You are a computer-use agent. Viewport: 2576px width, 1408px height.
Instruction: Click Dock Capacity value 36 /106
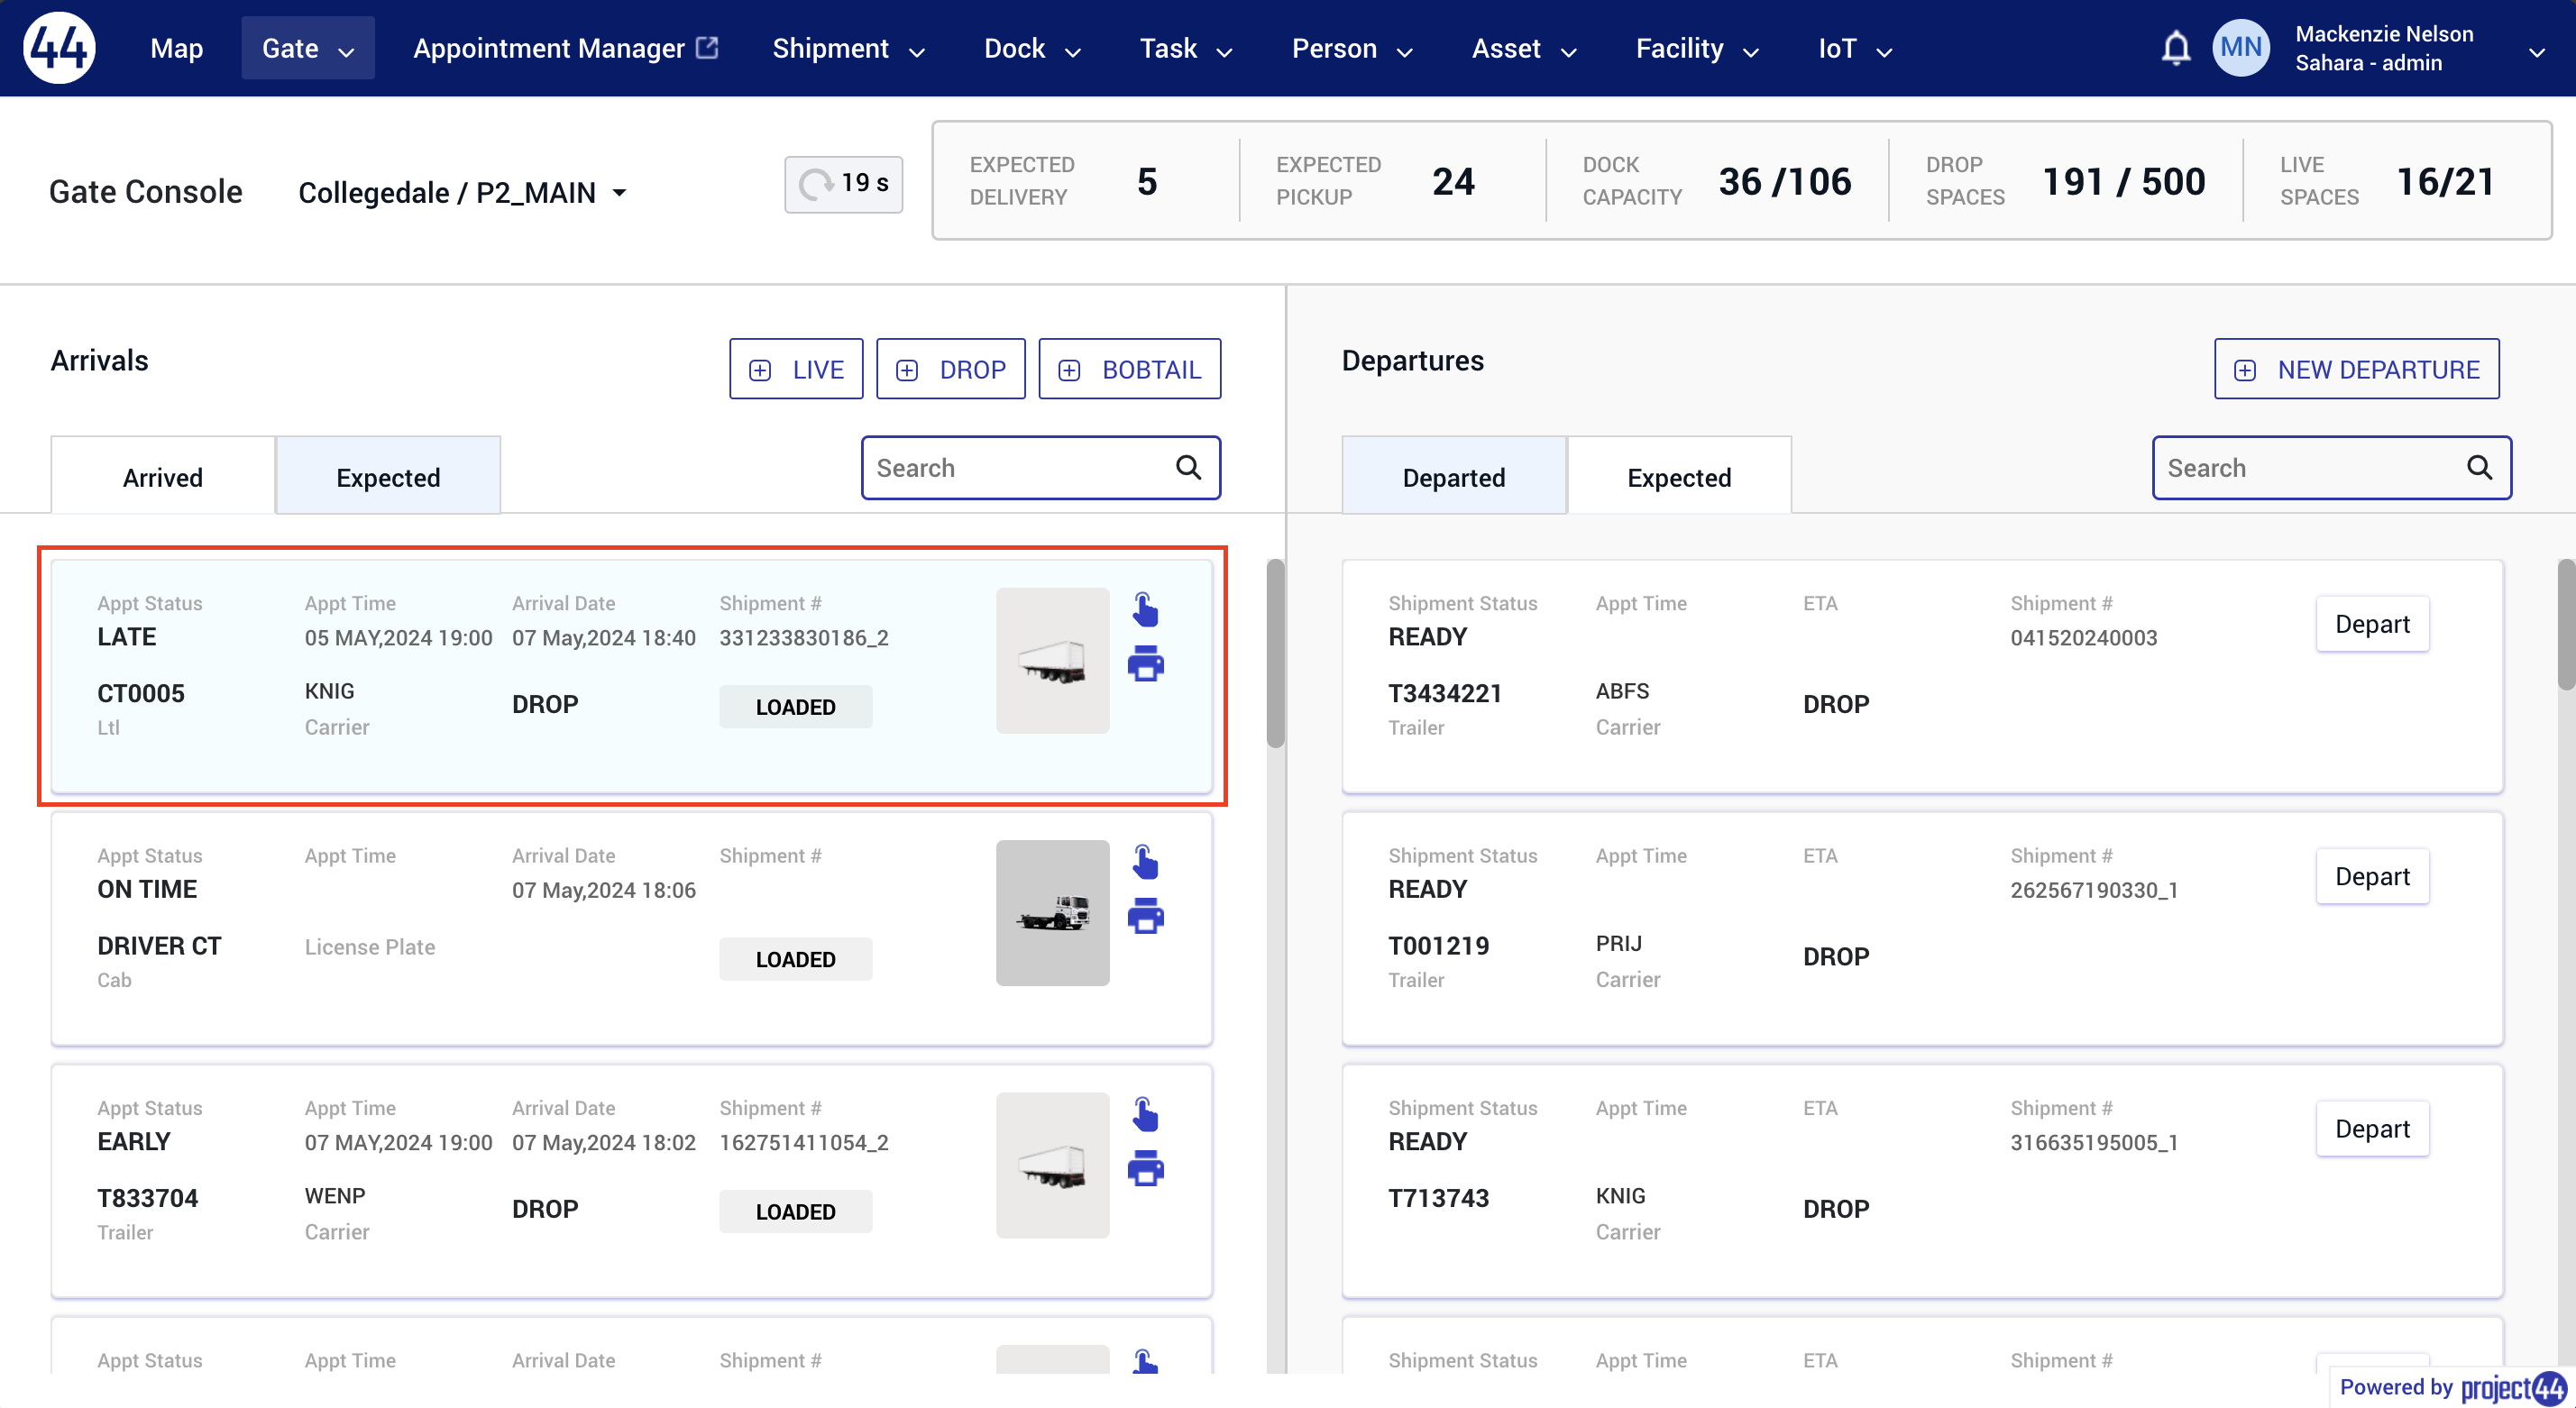pyautogui.click(x=1784, y=181)
